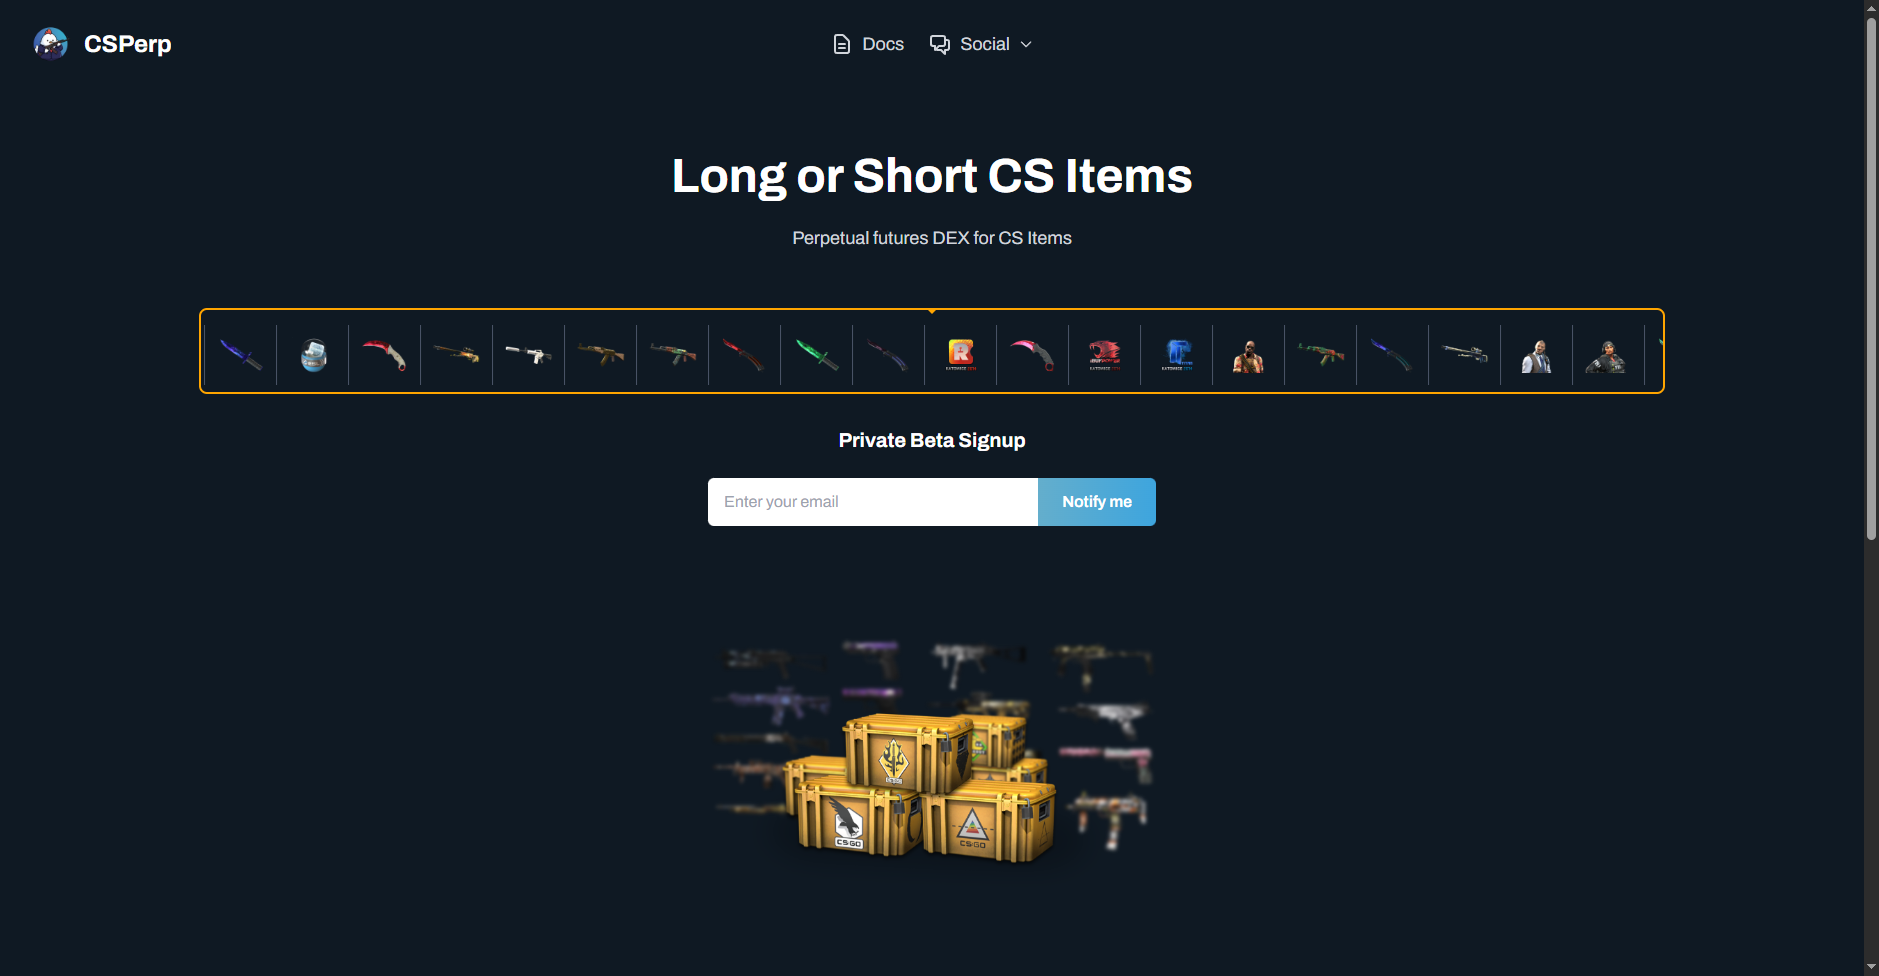Select the green bayonet knife item
Viewport: 1879px width, 976px height.
[817, 354]
